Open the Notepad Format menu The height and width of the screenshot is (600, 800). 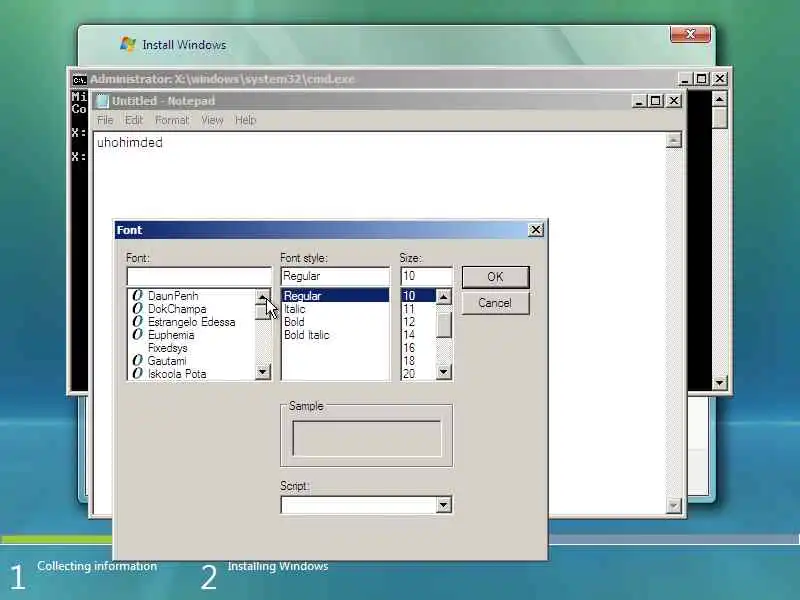(x=172, y=120)
